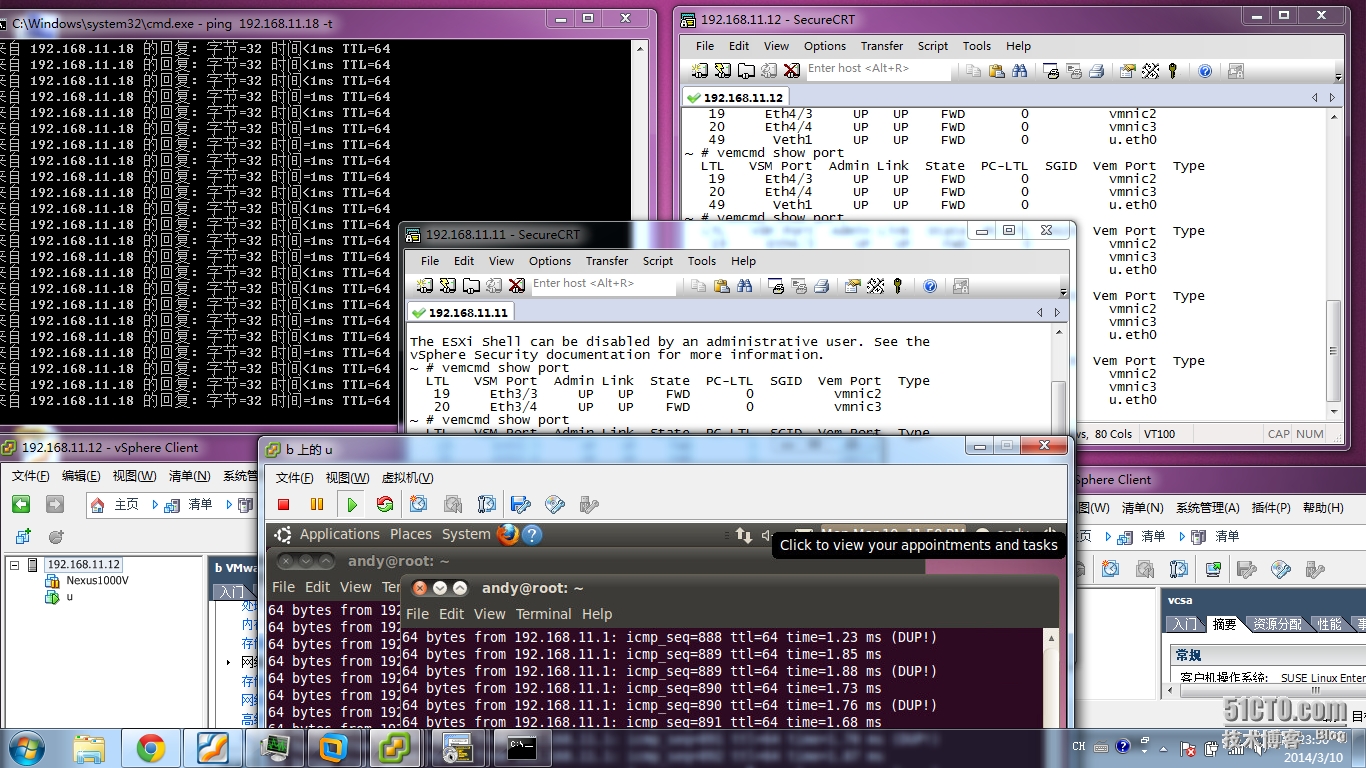1366x768 pixels.
Task: Click Find binoculars icon in 192.168.11.11 SecureCRT
Action: 744,286
